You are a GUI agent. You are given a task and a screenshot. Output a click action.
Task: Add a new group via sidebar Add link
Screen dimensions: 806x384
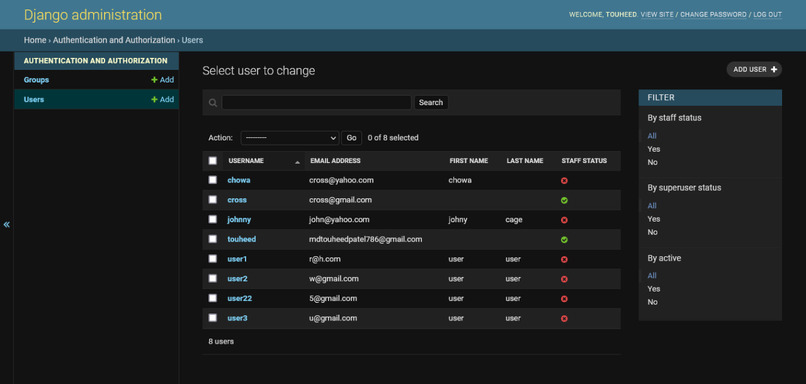(162, 80)
